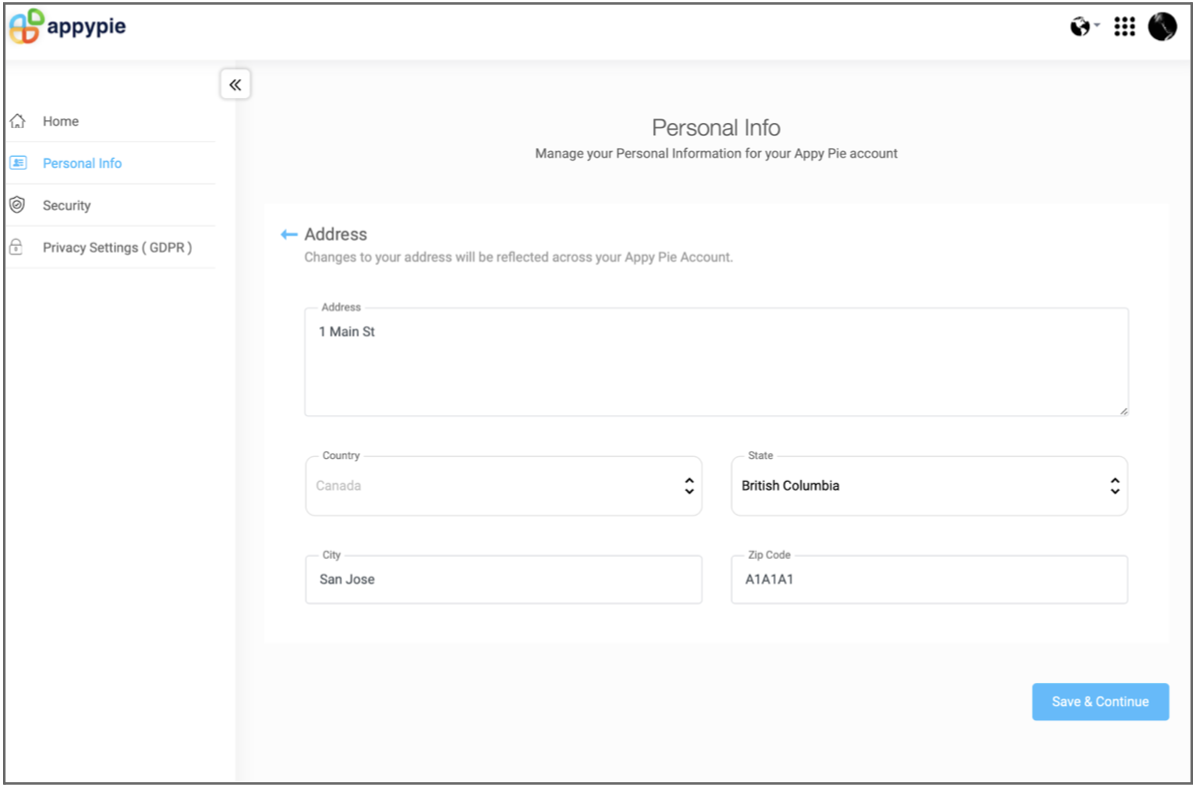Image resolution: width=1198 pixels, height=786 pixels.
Task: Click the Security shield icon
Action: (x=17, y=205)
